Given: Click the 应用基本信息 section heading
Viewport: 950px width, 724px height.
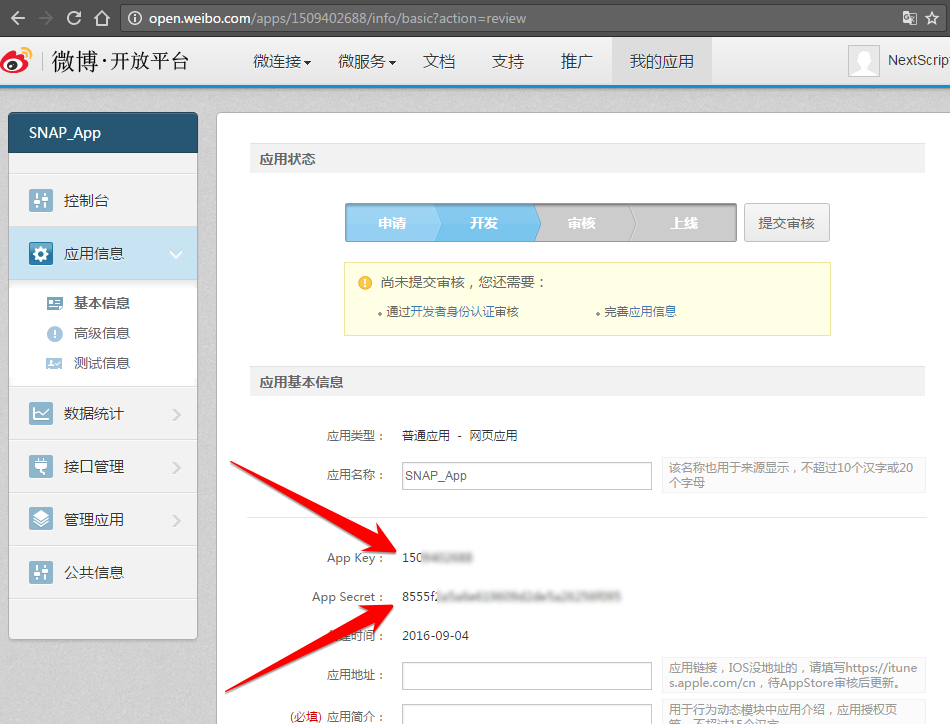Looking at the screenshot, I should [301, 382].
